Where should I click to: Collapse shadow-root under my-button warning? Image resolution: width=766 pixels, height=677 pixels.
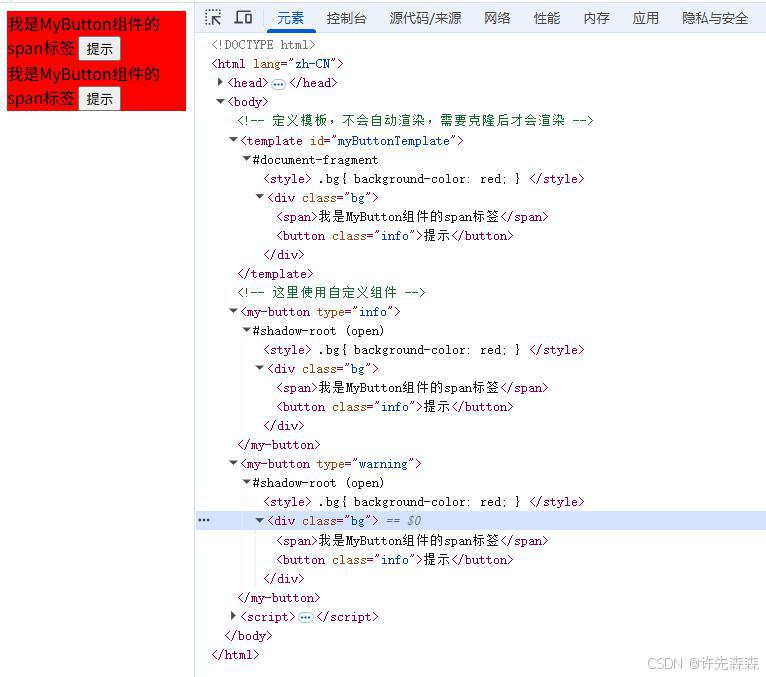click(247, 482)
